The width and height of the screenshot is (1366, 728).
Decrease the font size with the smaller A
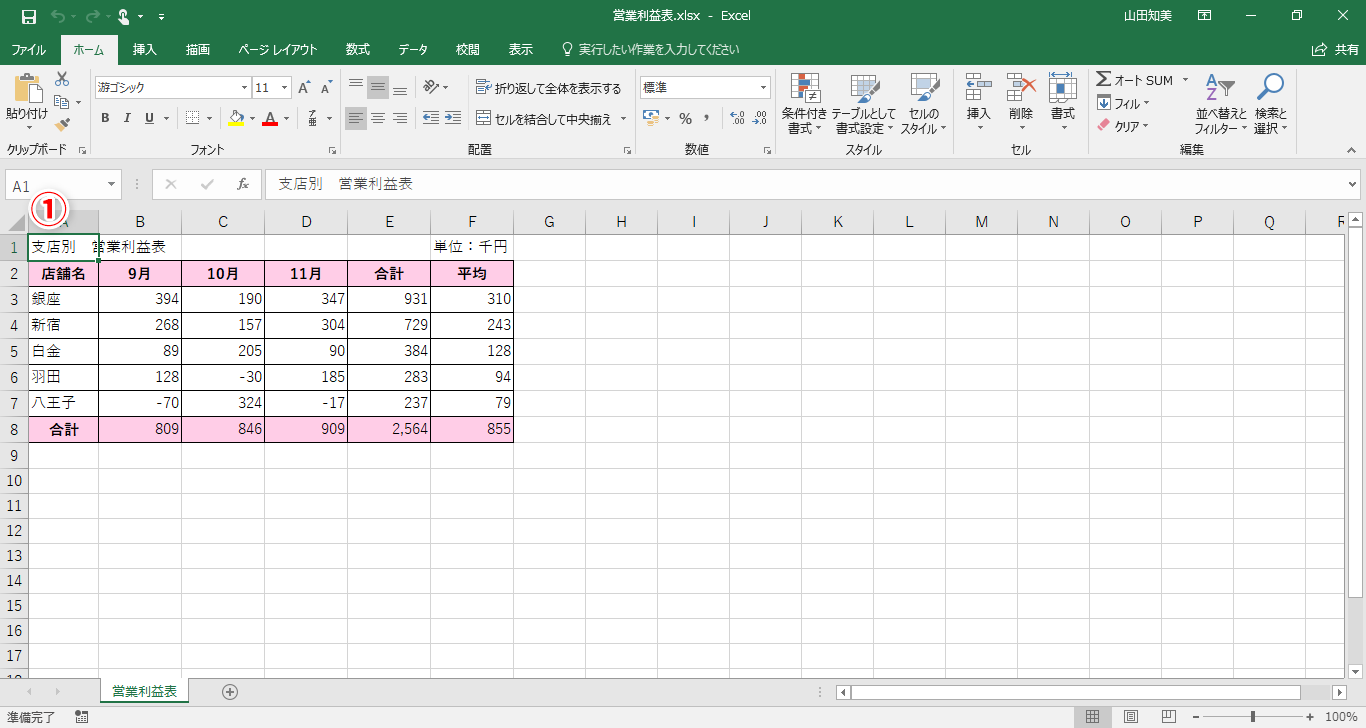tap(326, 88)
